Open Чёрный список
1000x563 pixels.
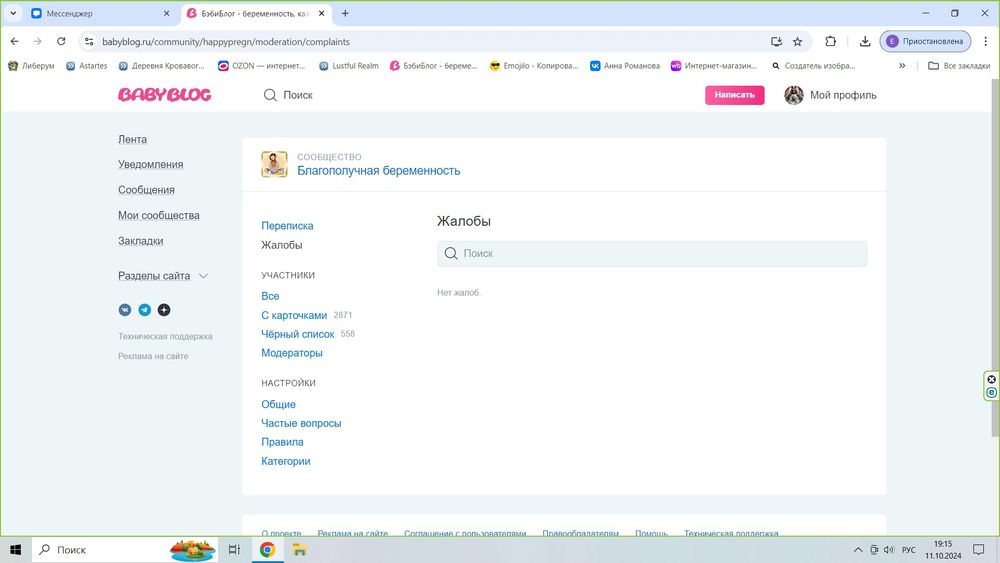coord(298,334)
